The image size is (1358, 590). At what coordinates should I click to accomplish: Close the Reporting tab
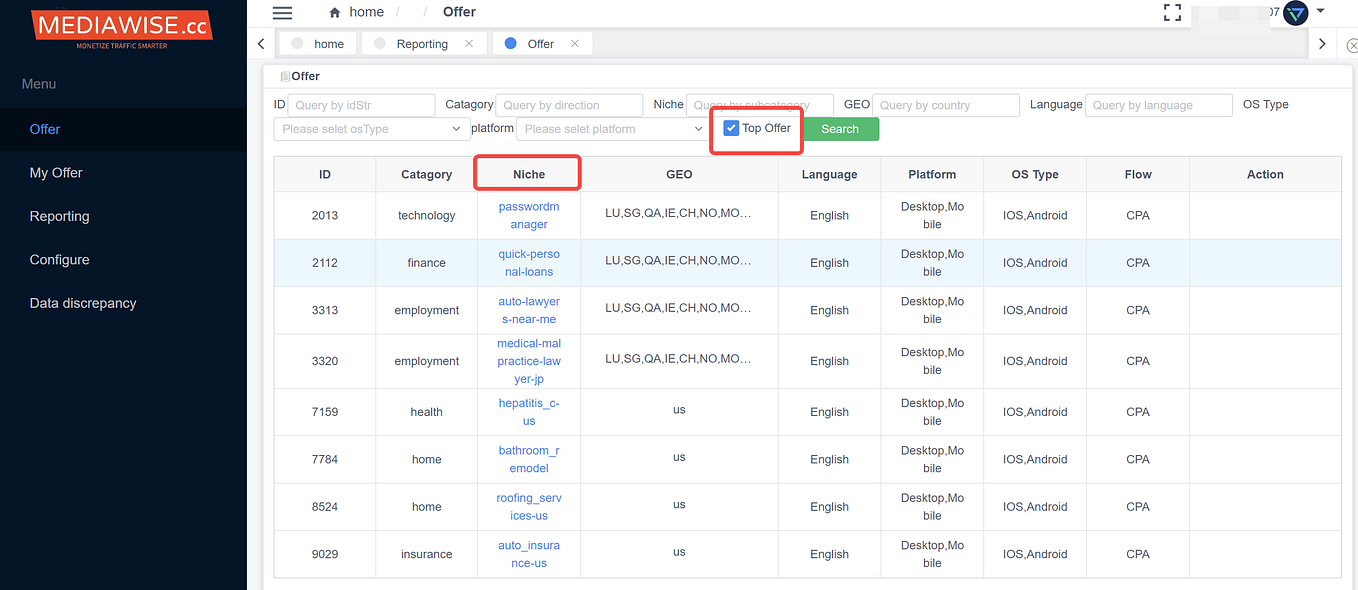(x=469, y=44)
